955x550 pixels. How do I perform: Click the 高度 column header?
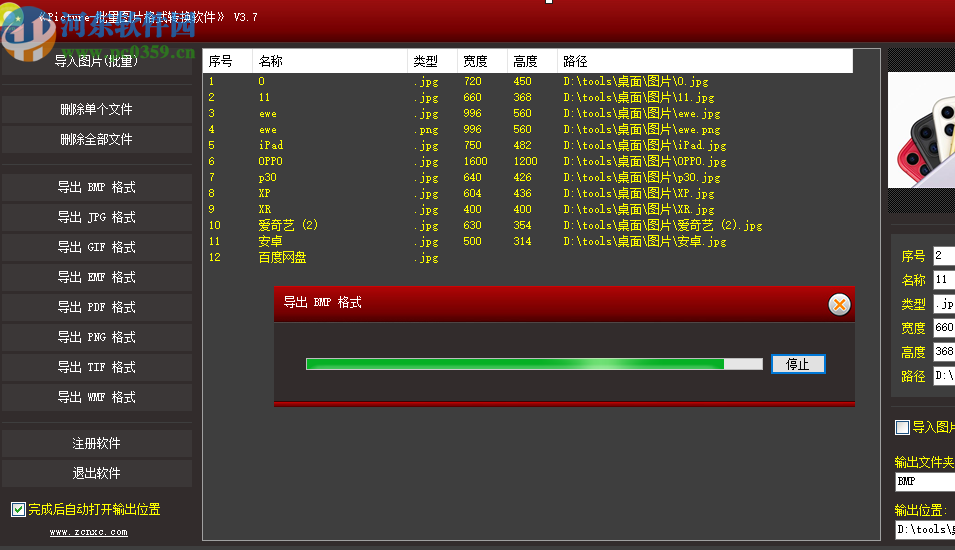tap(532, 61)
